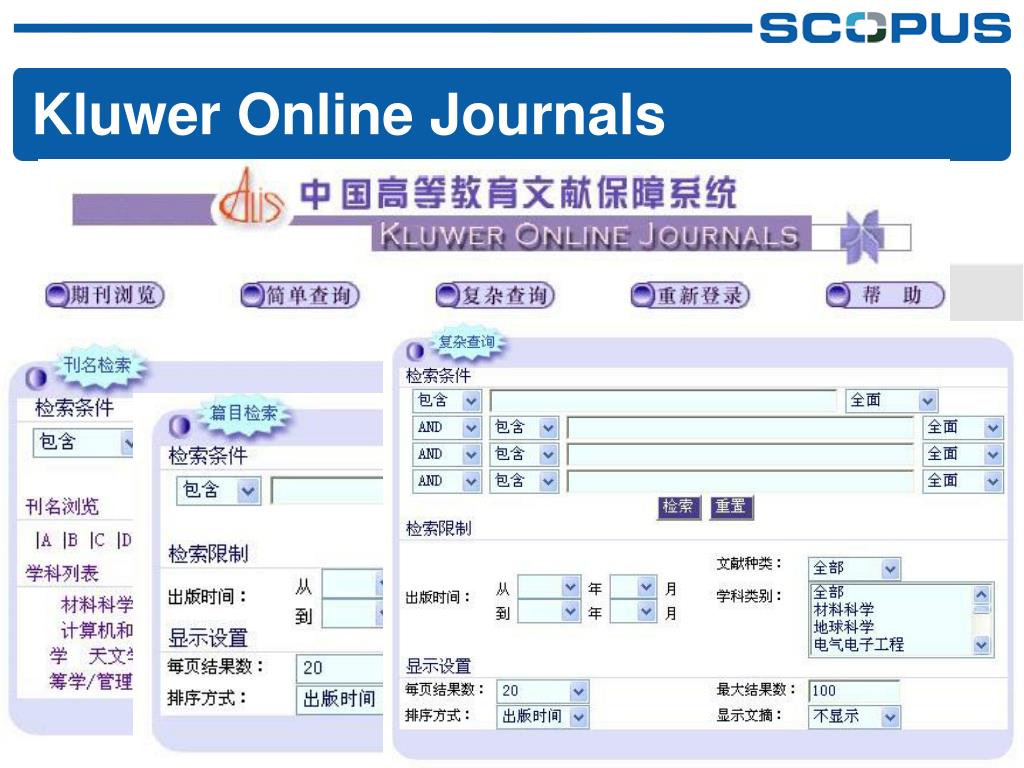1024x768 pixels.
Task: Open second row 全面 field dropdown
Action: coord(963,428)
